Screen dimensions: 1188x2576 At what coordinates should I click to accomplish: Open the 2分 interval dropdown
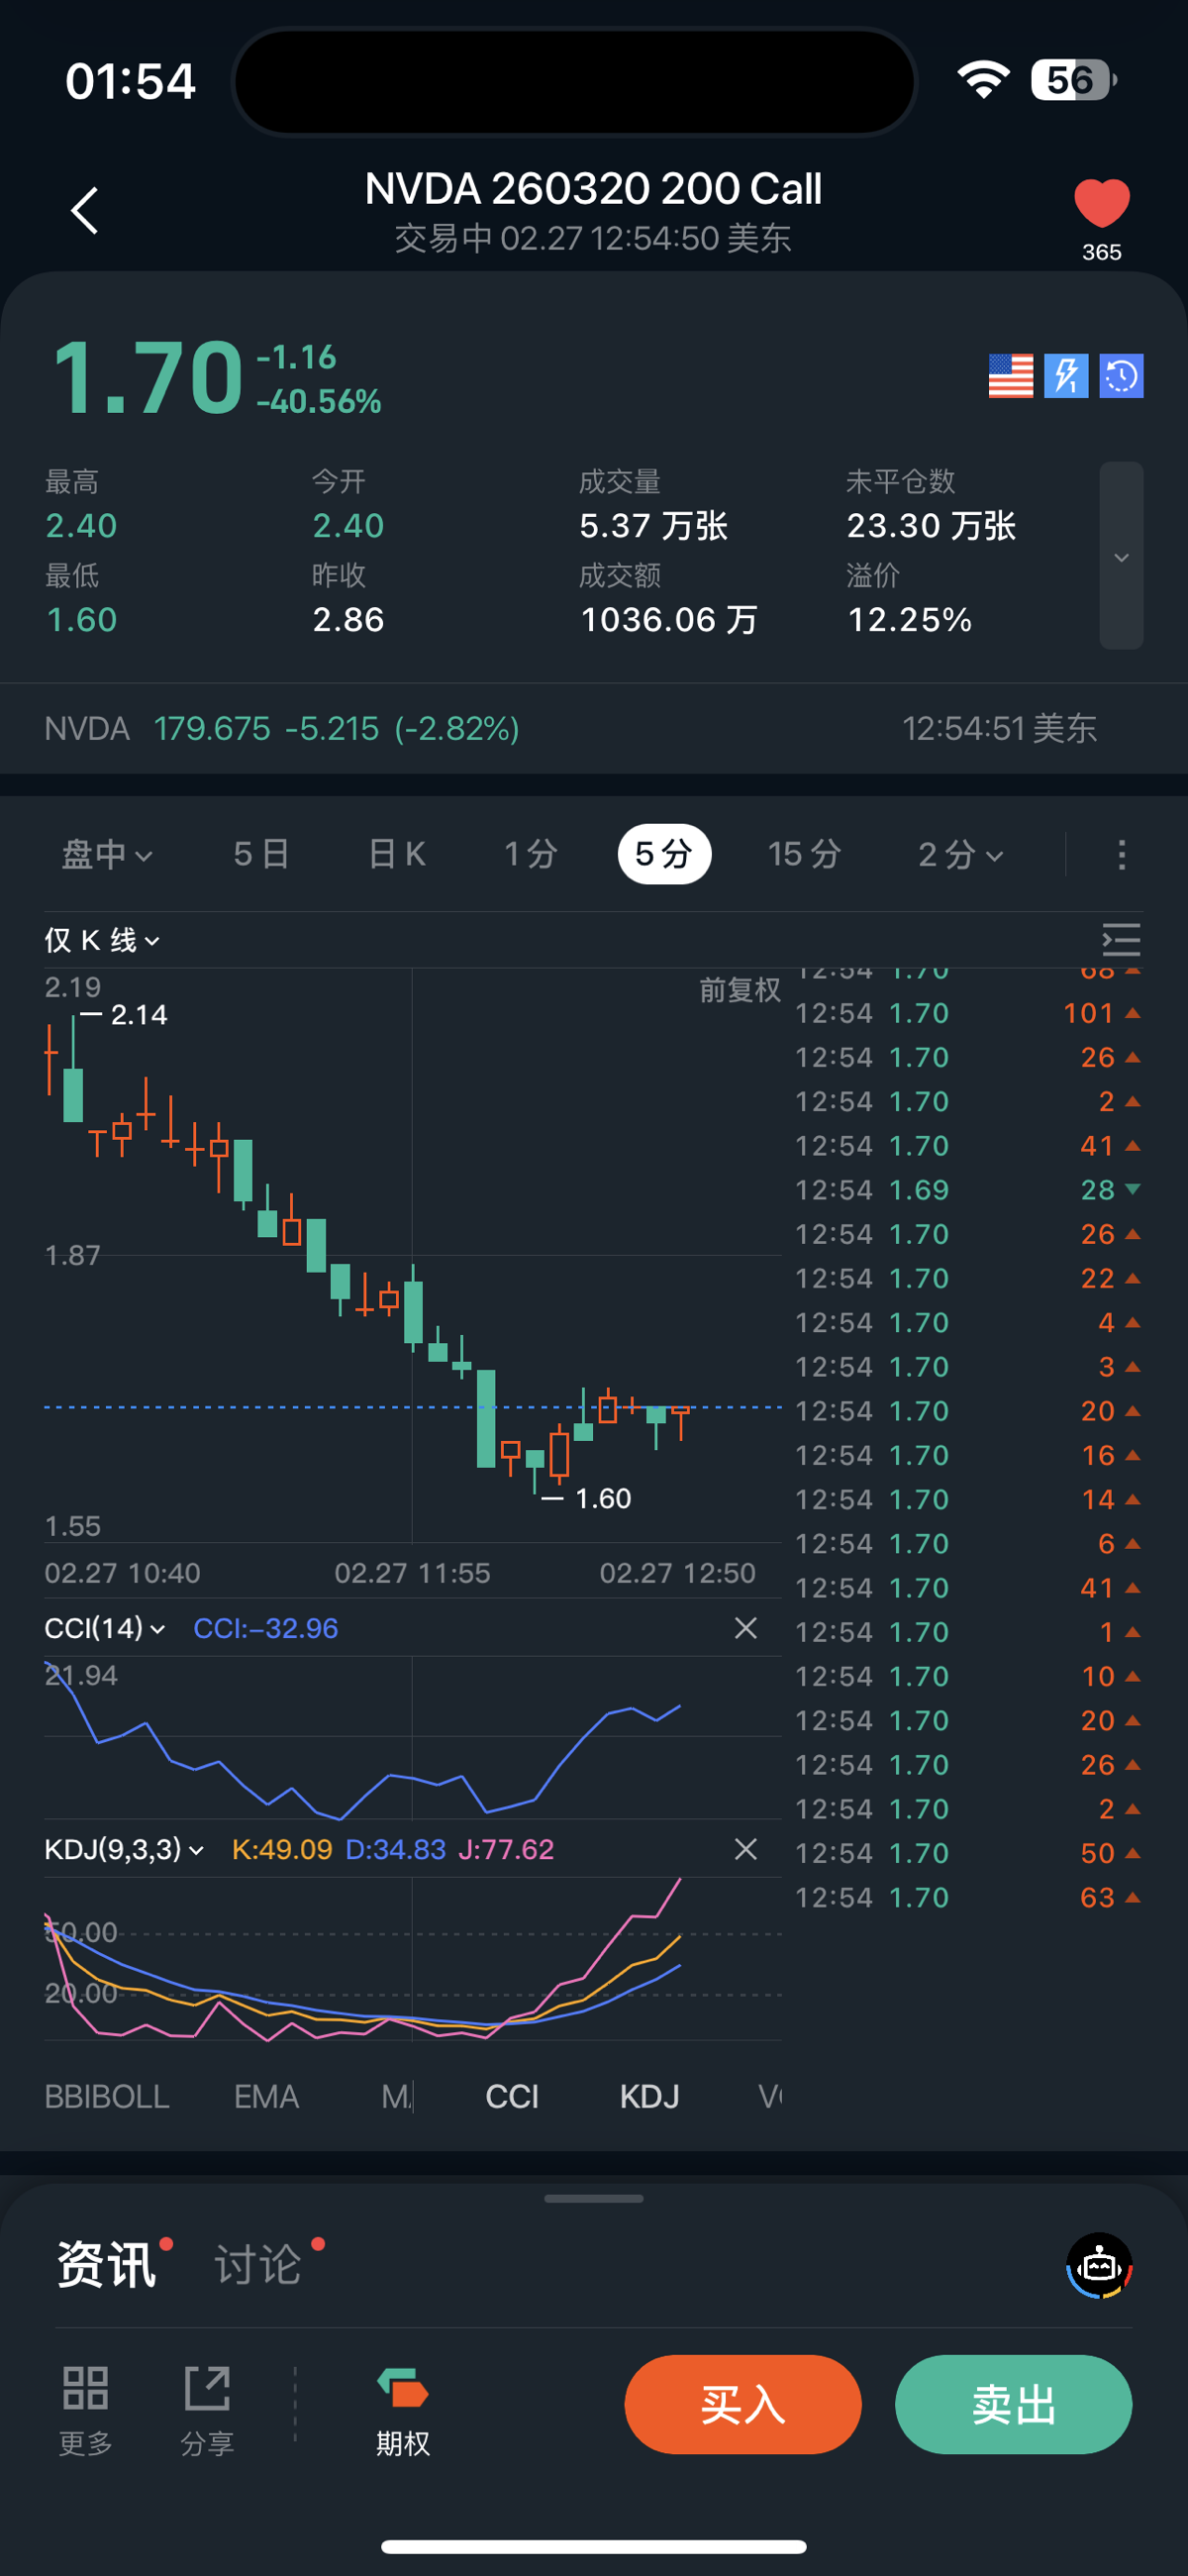pos(960,854)
